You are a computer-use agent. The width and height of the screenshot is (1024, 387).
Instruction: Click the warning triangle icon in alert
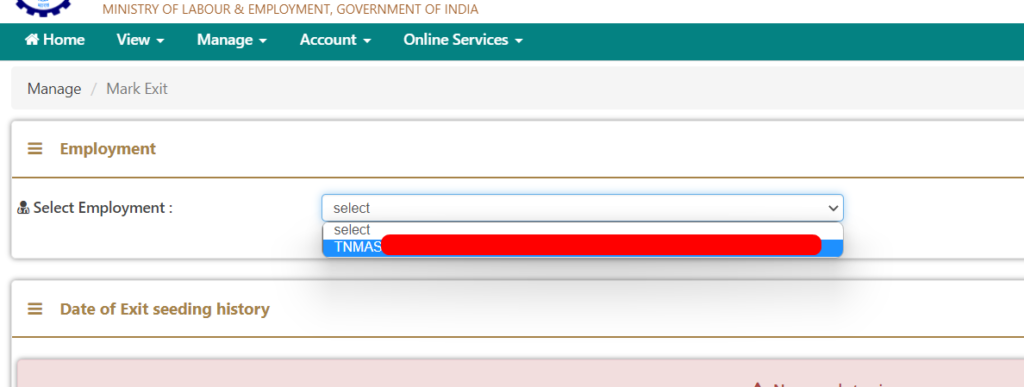pos(758,385)
